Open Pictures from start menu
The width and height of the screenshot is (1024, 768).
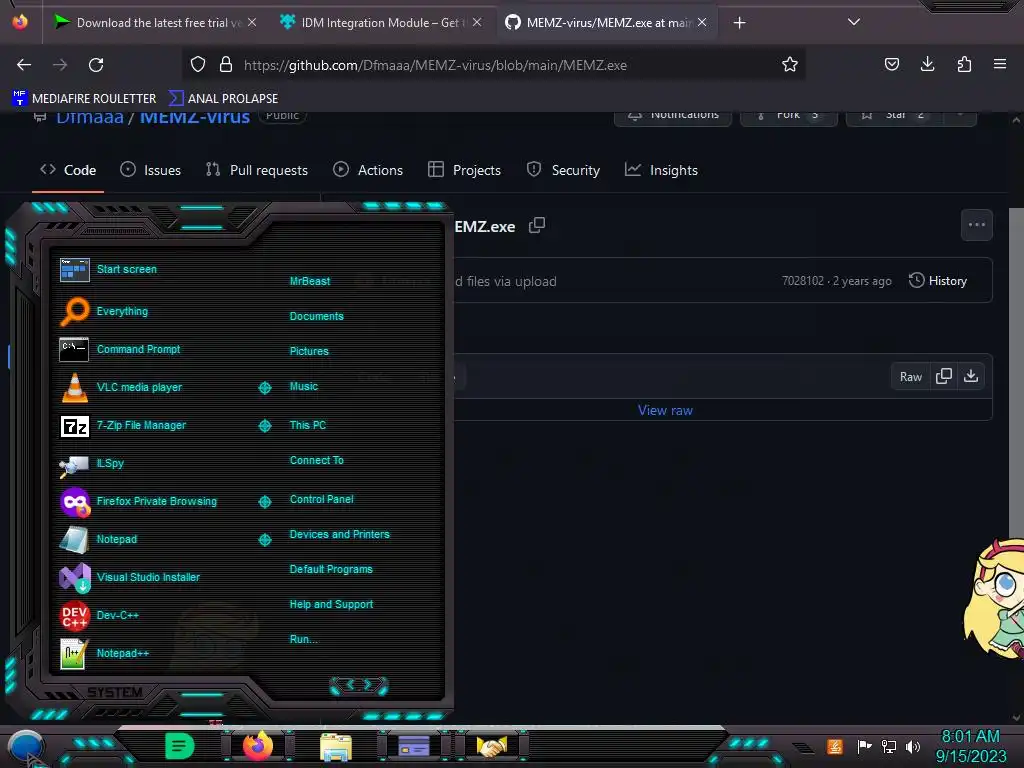pos(309,351)
